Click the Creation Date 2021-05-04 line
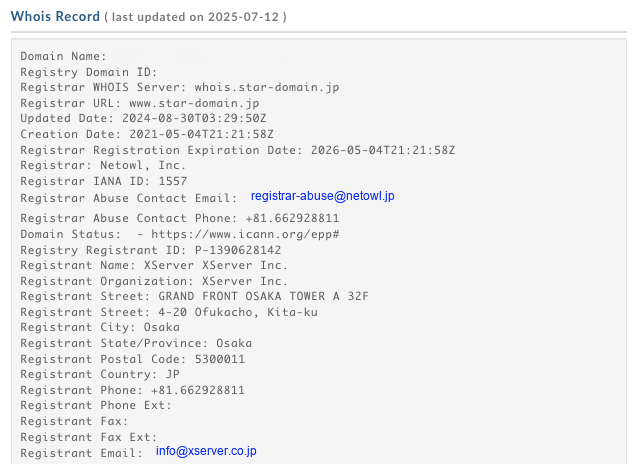636x464 pixels. (x=147, y=134)
